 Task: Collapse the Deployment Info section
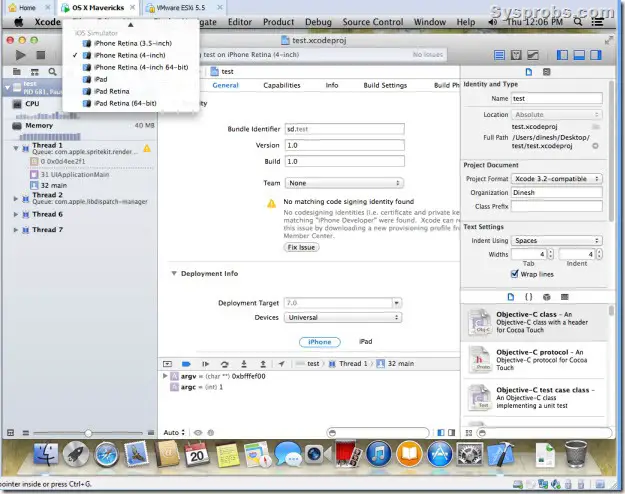(x=174, y=274)
